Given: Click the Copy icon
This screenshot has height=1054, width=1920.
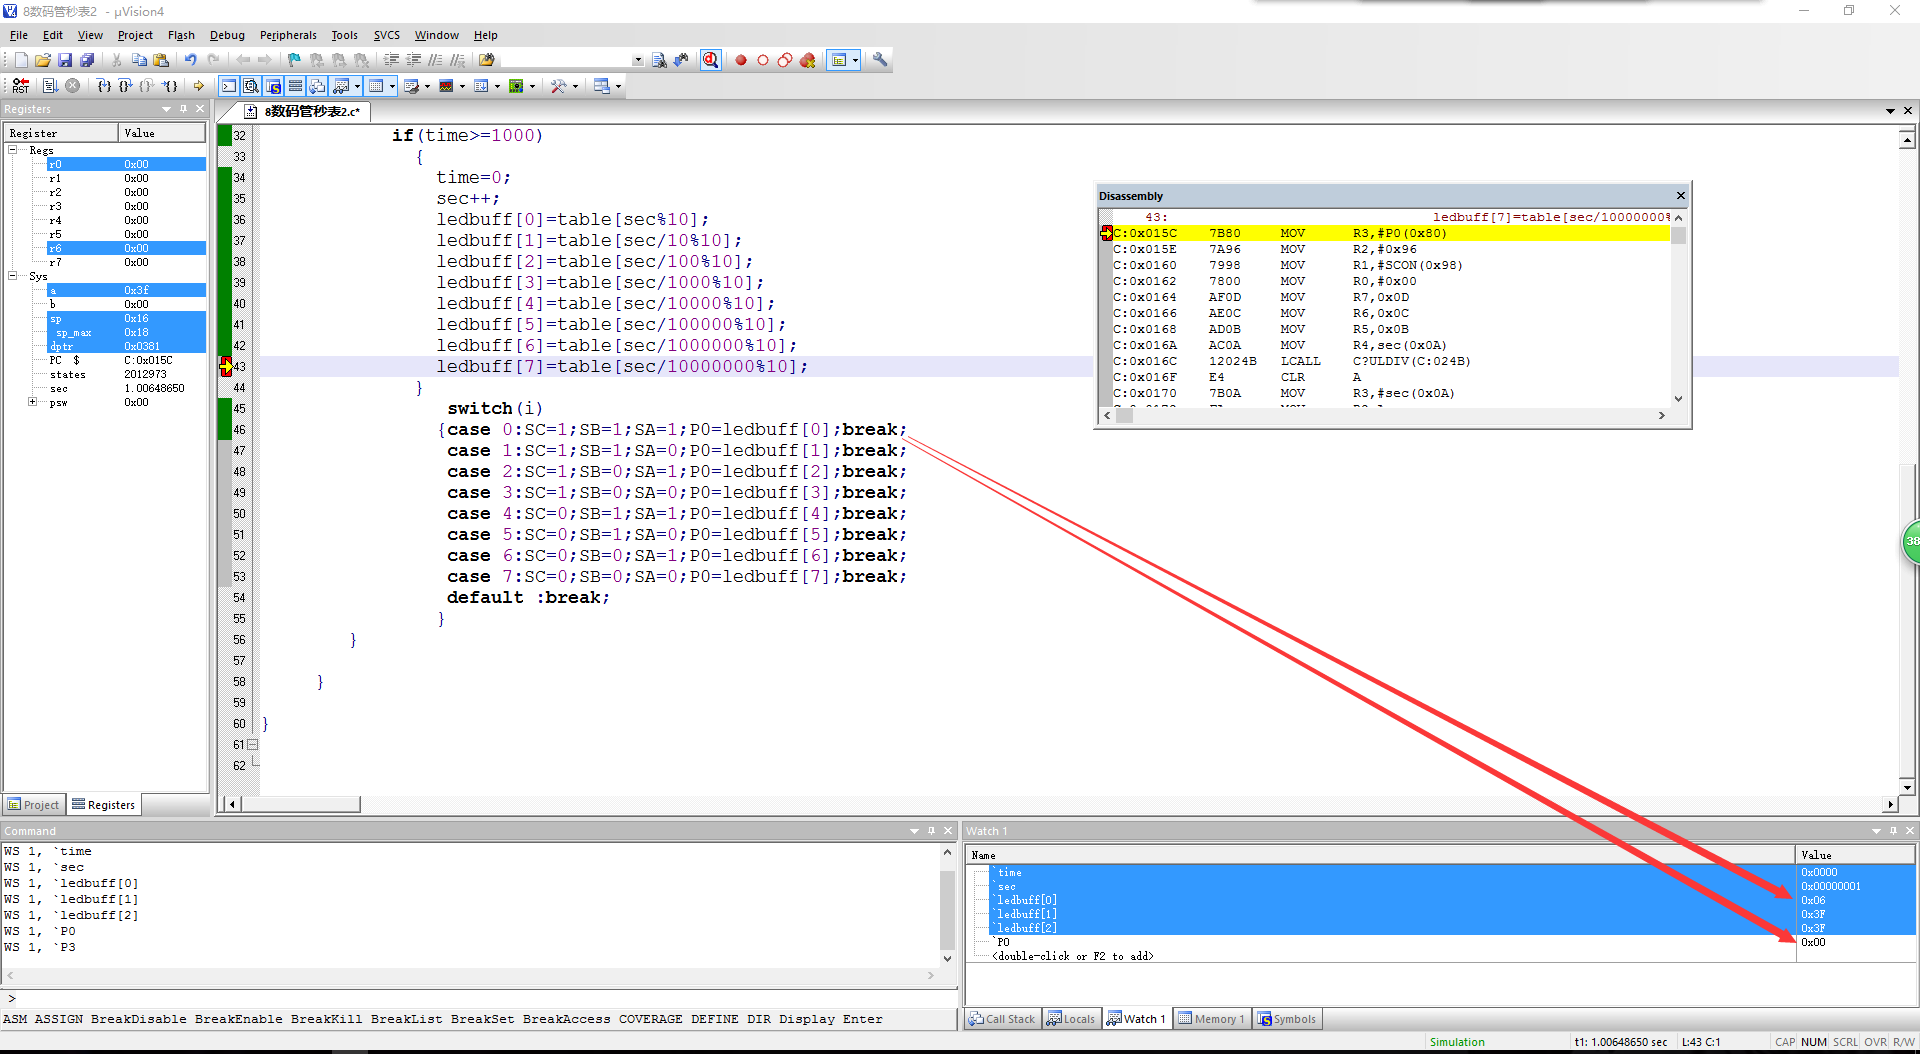Looking at the screenshot, I should pos(139,60).
